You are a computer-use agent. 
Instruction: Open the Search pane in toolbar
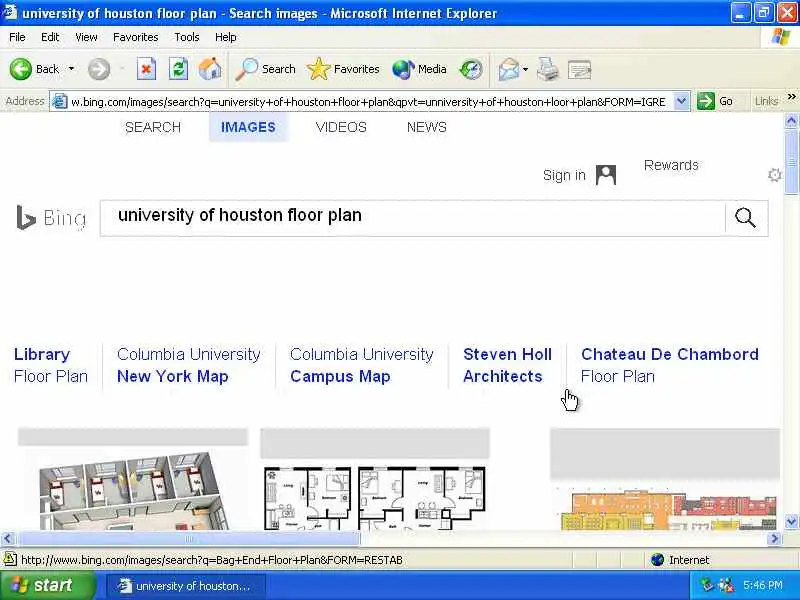tap(265, 69)
